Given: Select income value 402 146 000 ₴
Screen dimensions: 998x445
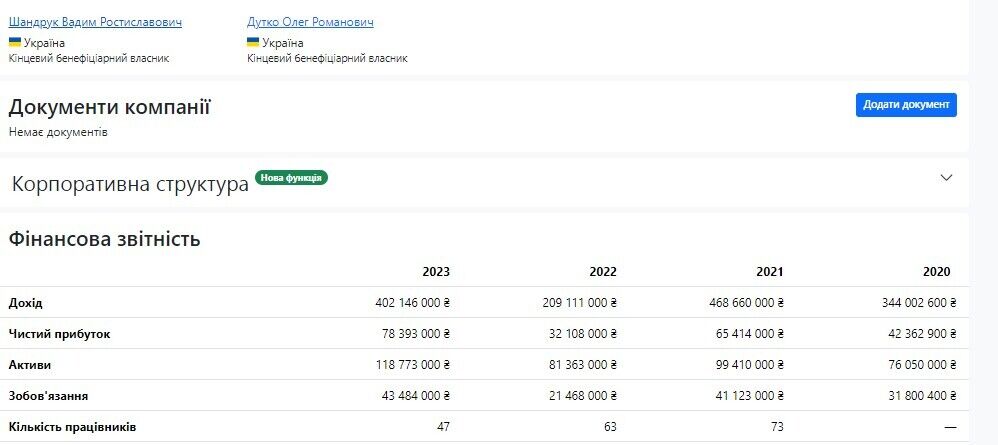Looking at the screenshot, I should (412, 303).
